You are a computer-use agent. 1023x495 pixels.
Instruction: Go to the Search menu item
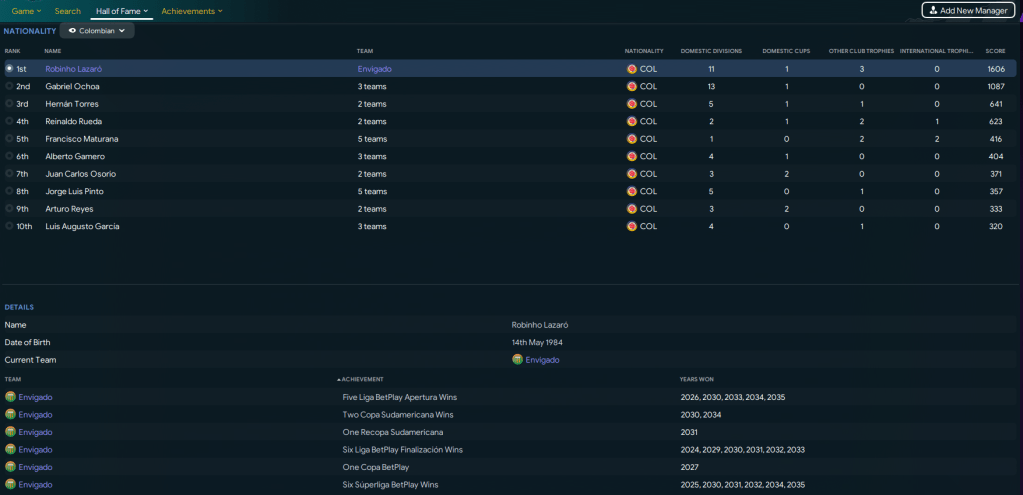click(68, 11)
